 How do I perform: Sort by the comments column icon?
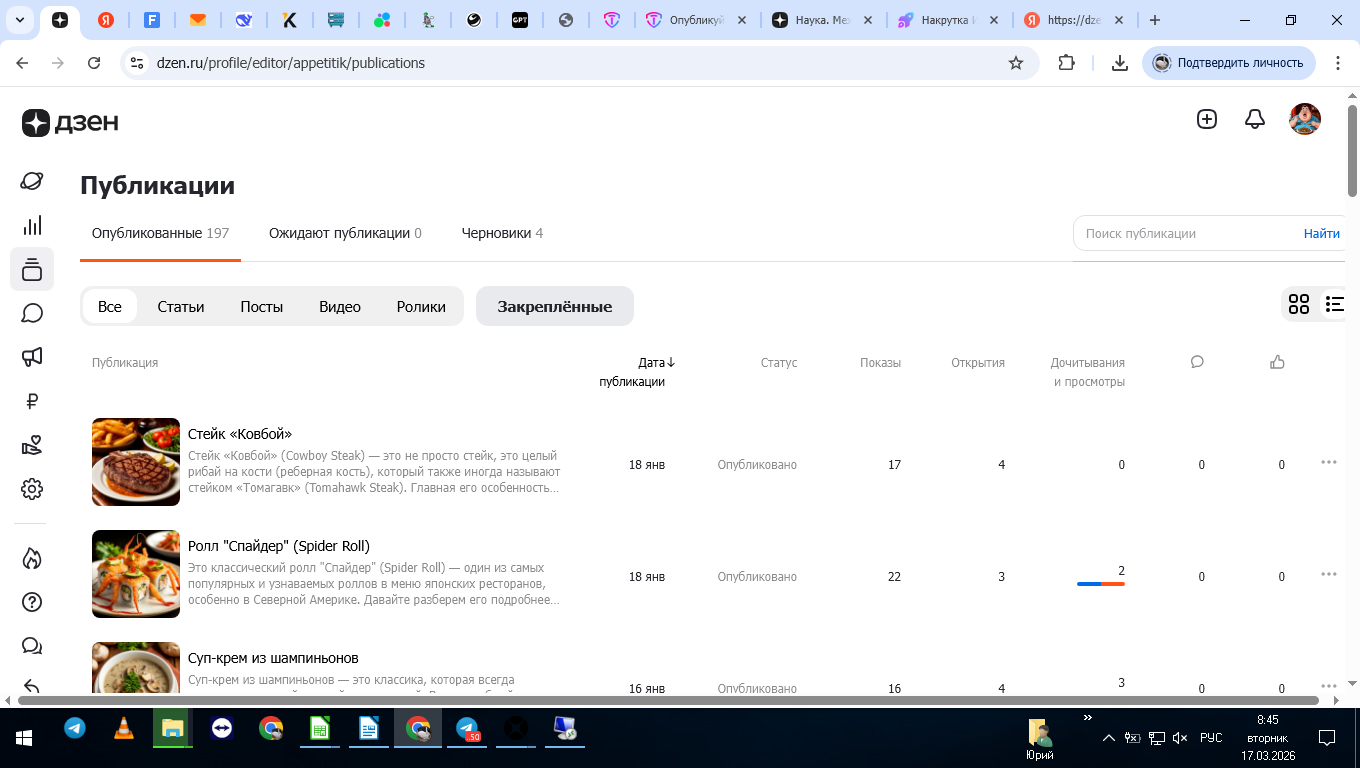point(1197,362)
